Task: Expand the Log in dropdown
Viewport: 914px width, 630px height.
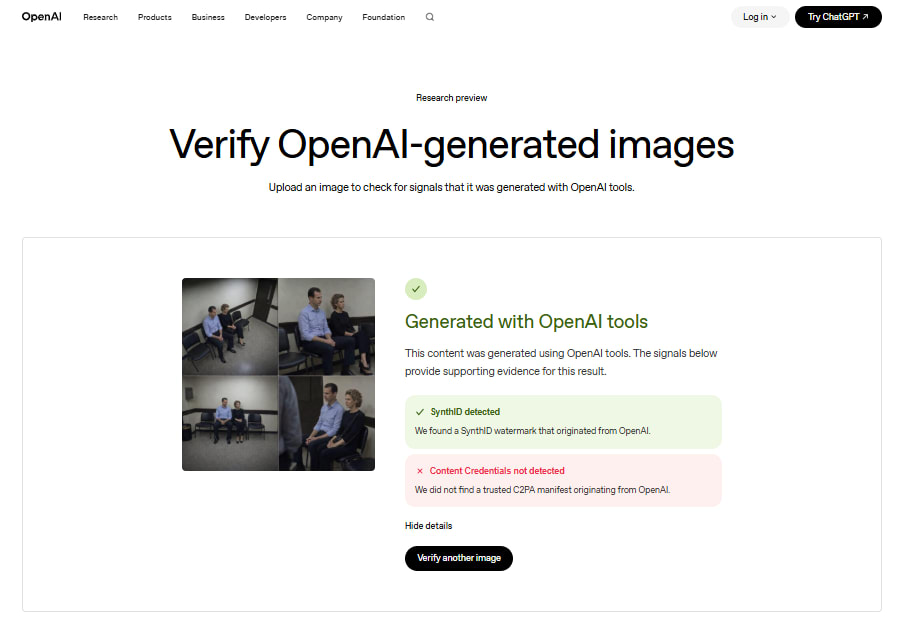Action: pyautogui.click(x=760, y=17)
